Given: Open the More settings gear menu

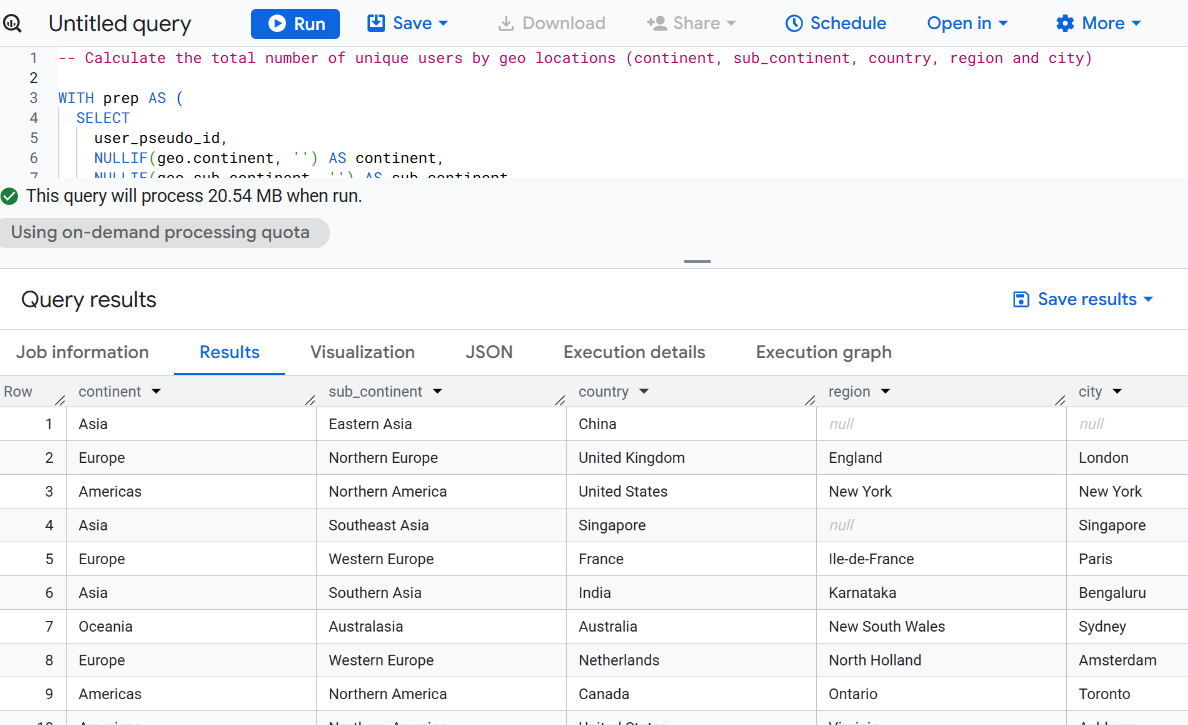Looking at the screenshot, I should tap(1098, 23).
